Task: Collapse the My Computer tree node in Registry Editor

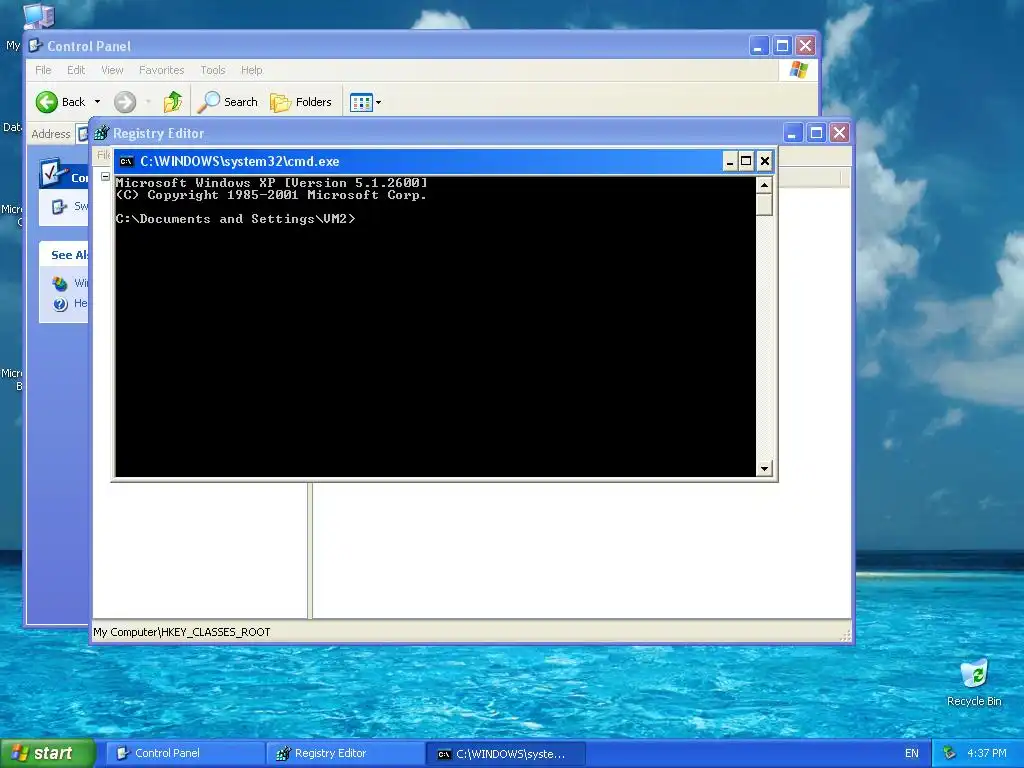Action: 105,176
